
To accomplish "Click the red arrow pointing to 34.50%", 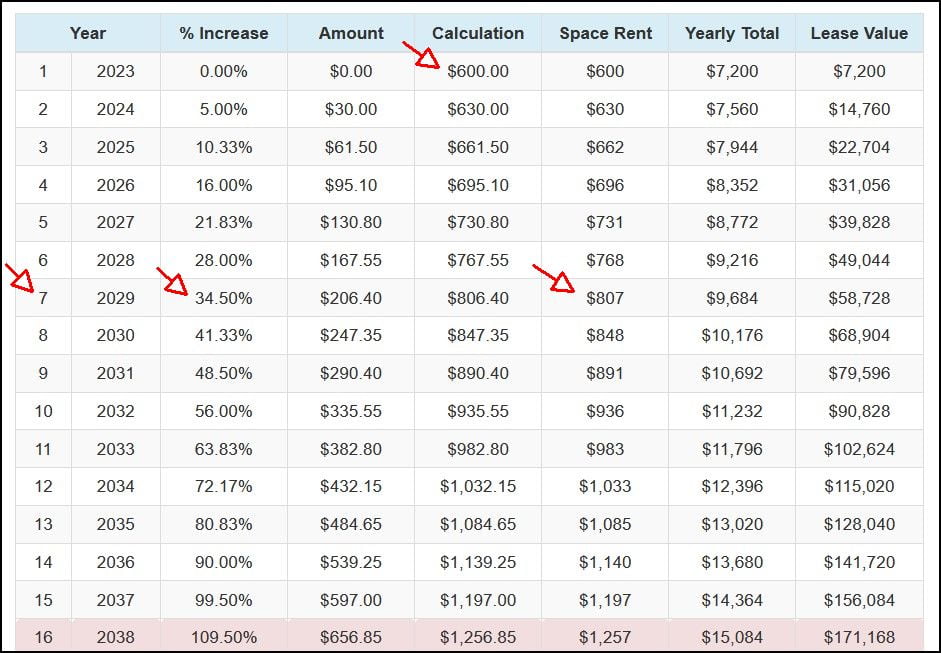I will click(172, 281).
